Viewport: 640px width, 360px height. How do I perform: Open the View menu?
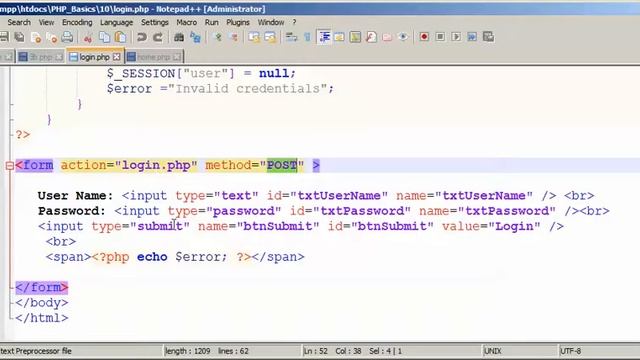[46, 22]
